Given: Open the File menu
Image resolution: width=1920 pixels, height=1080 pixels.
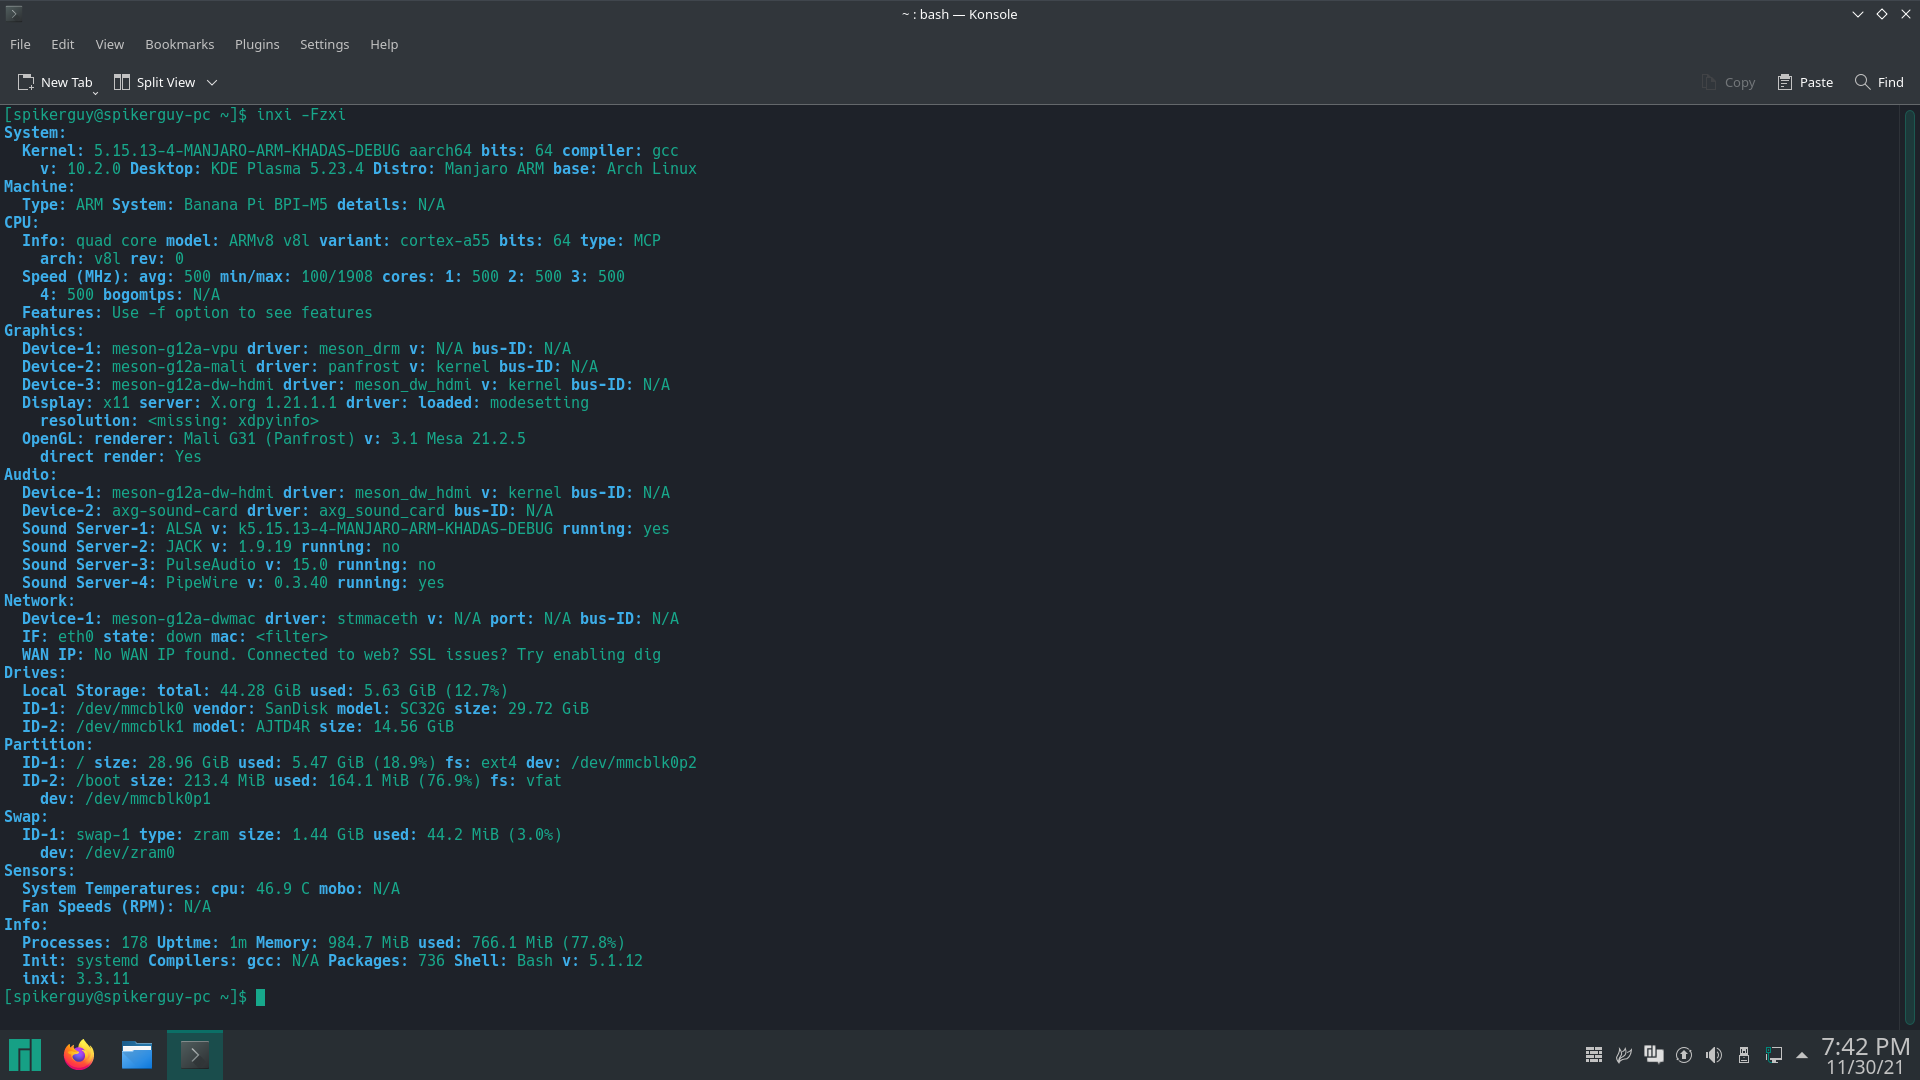Looking at the screenshot, I should point(20,44).
